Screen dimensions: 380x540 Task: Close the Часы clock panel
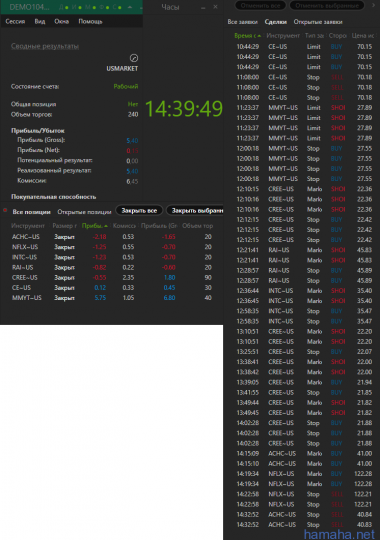point(215,7)
